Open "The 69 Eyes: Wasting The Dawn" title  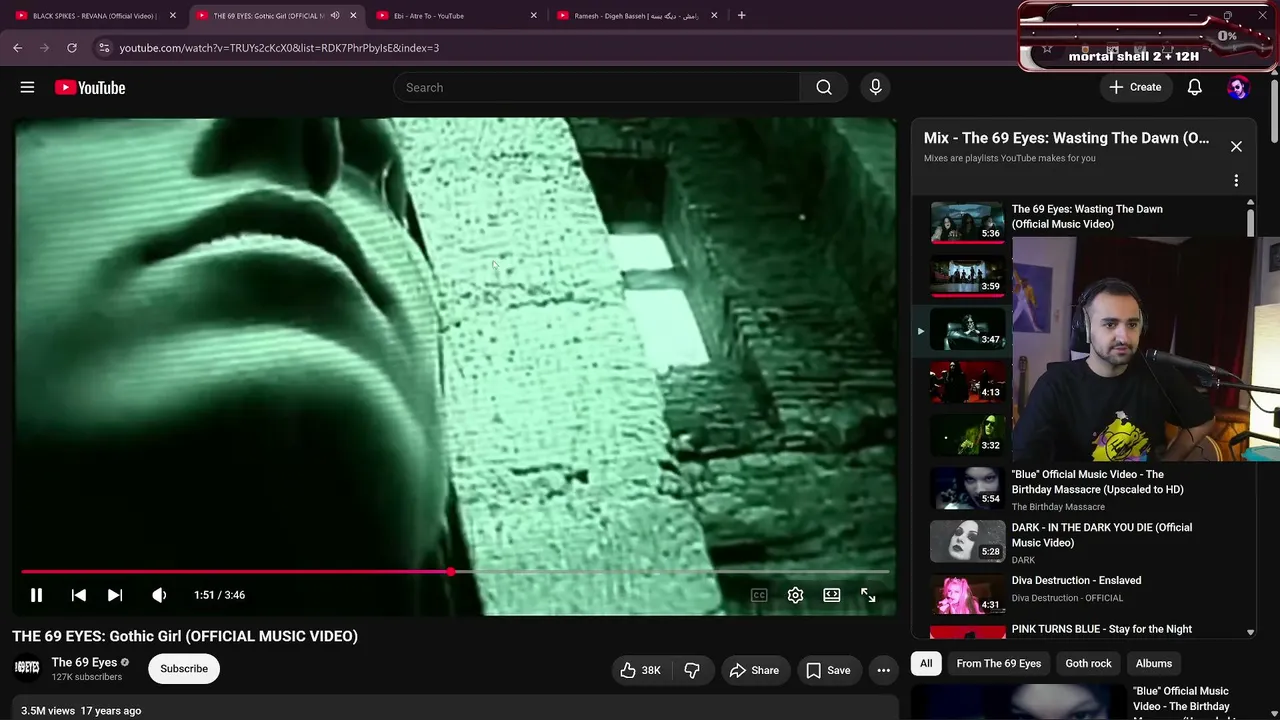coord(1087,216)
